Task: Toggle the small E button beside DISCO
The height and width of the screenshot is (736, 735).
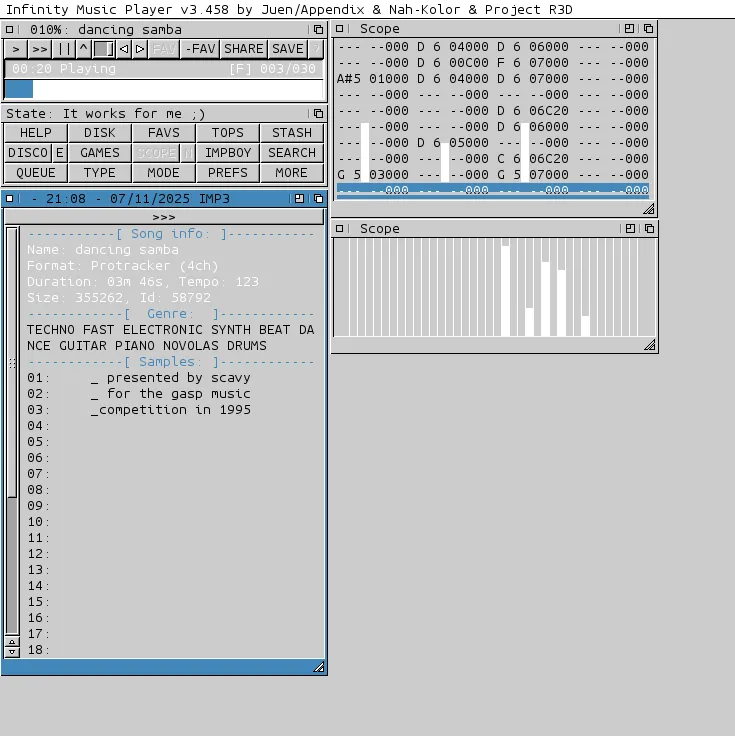Action: click(x=60, y=153)
